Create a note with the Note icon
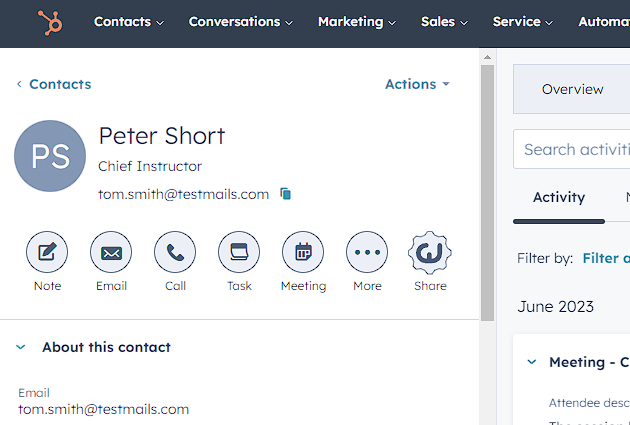Screen dimensions: 630x425 [x=47, y=253]
